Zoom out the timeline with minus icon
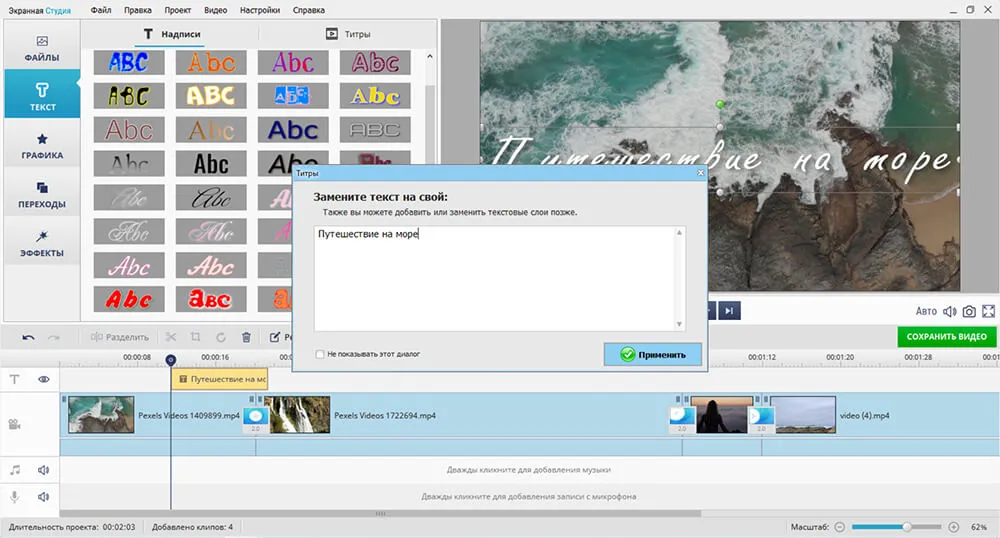The height and width of the screenshot is (538, 1000). click(x=840, y=527)
